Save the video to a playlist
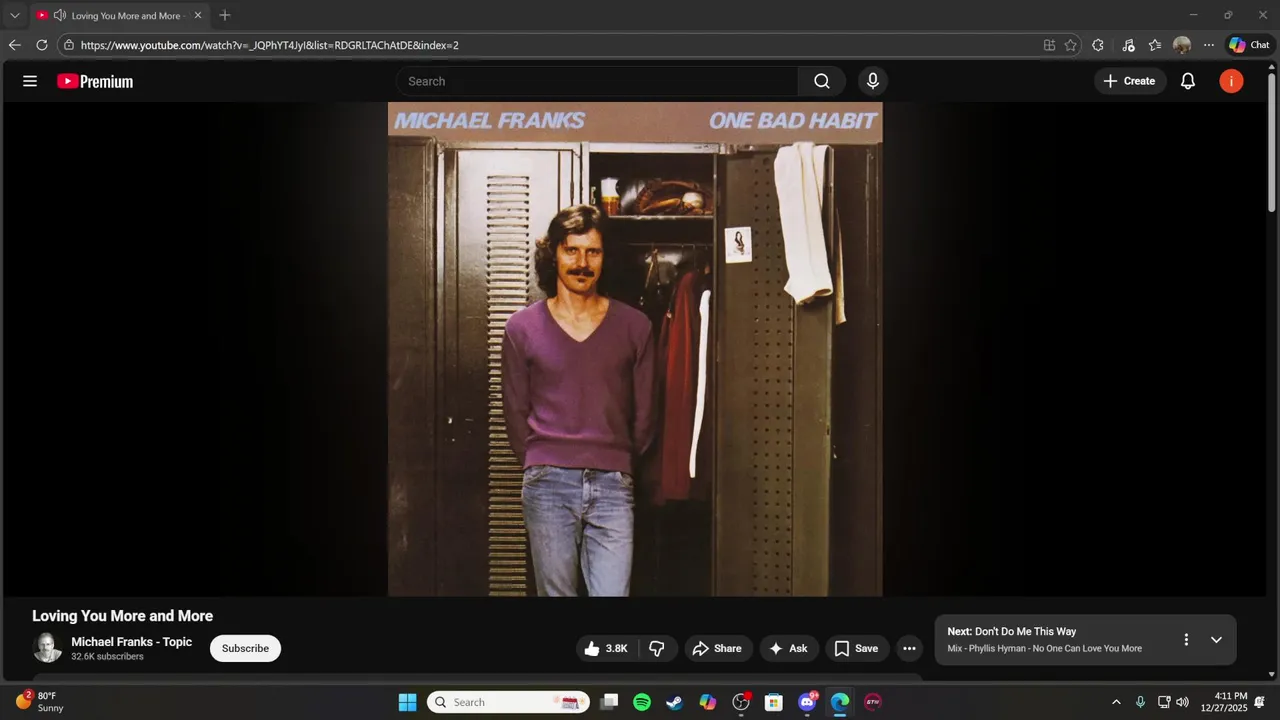The width and height of the screenshot is (1280, 720). point(857,648)
